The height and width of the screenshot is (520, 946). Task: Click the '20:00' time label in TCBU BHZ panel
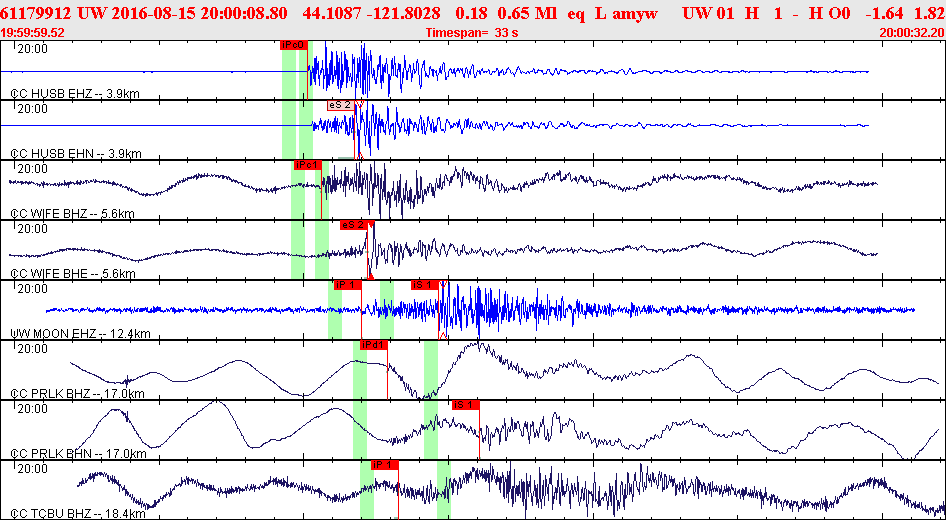[x=33, y=469]
